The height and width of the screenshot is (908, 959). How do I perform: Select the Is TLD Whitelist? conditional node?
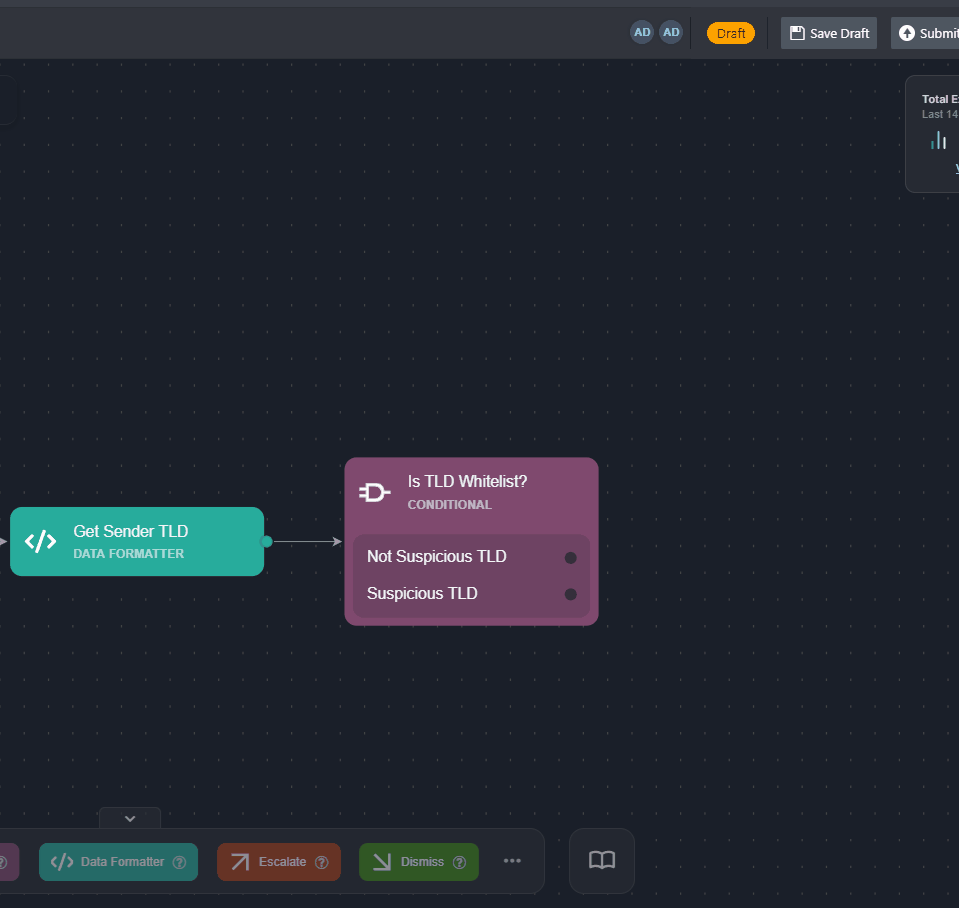pyautogui.click(x=471, y=541)
